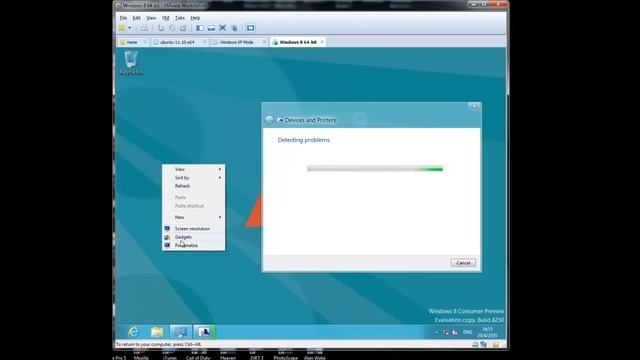Open the VMware Edit menu

[x=136, y=18]
